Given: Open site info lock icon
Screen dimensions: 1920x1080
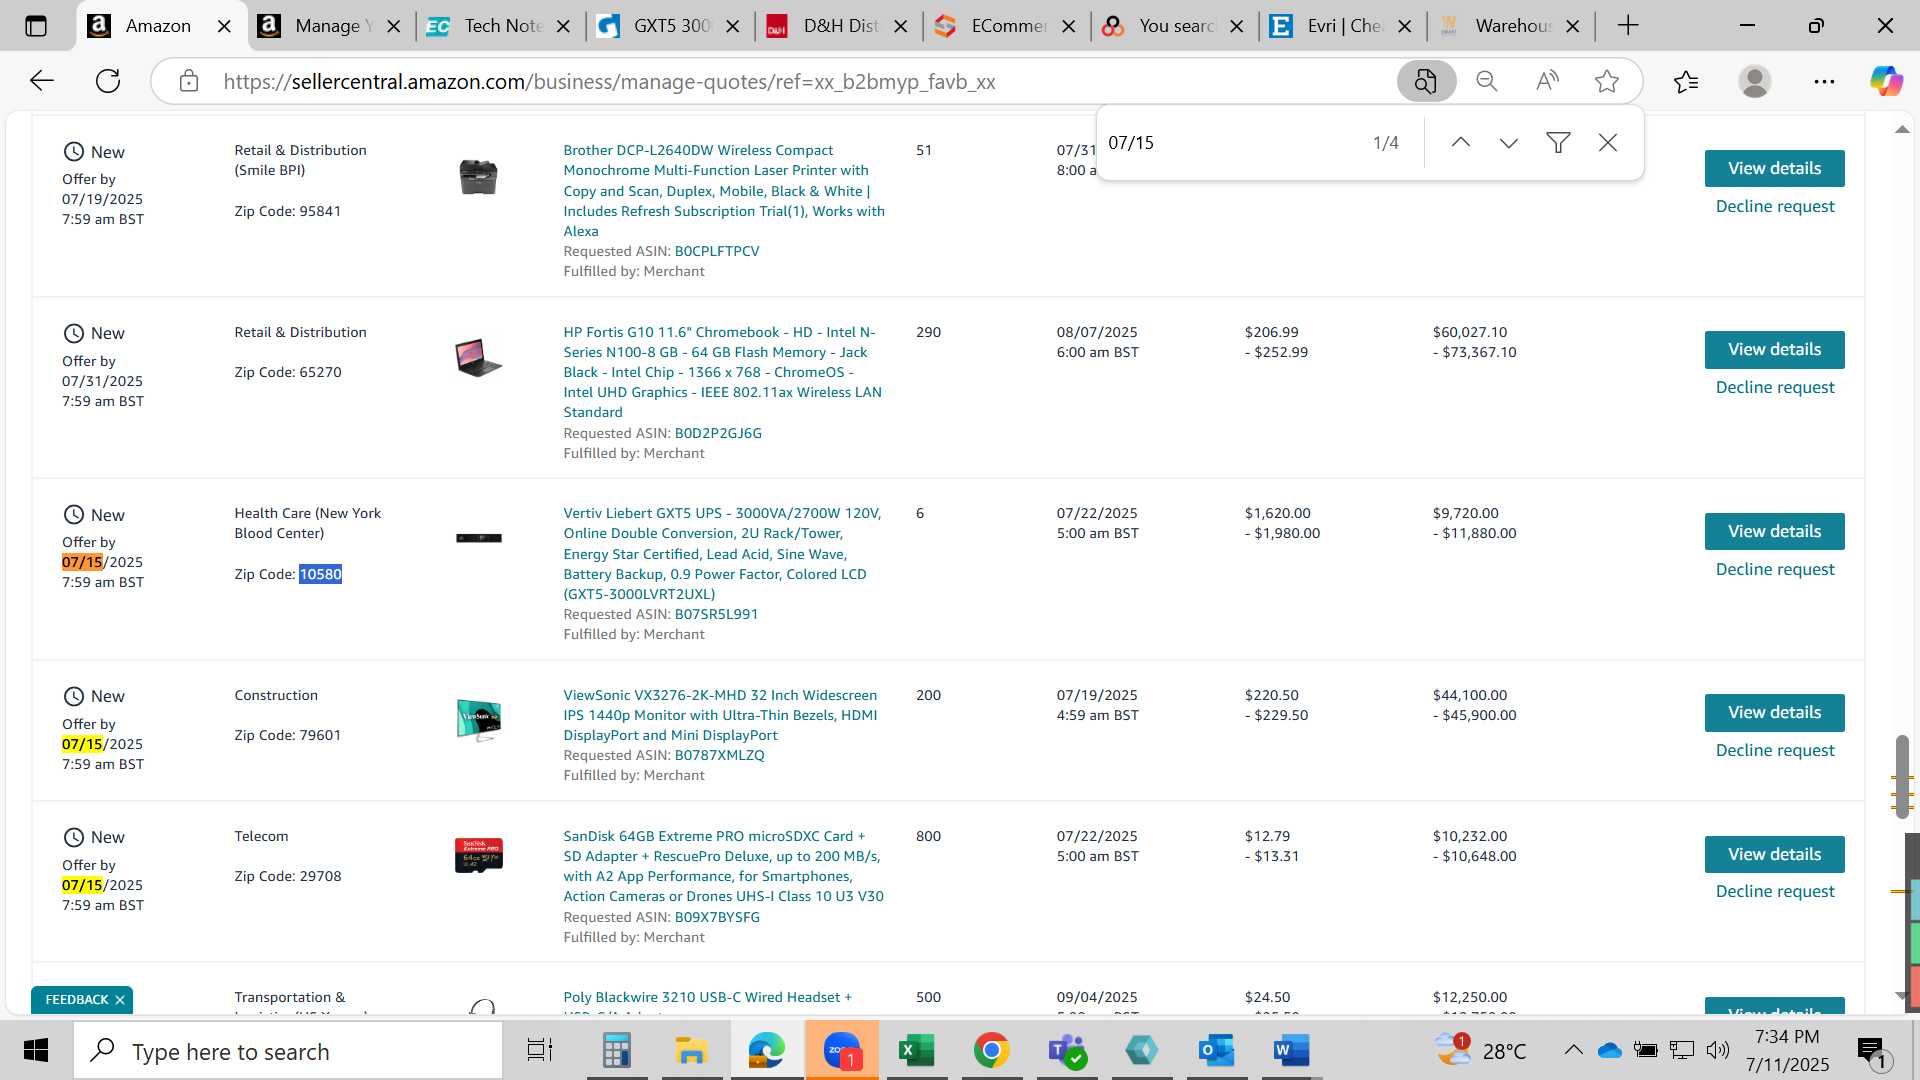Looking at the screenshot, I should (189, 81).
